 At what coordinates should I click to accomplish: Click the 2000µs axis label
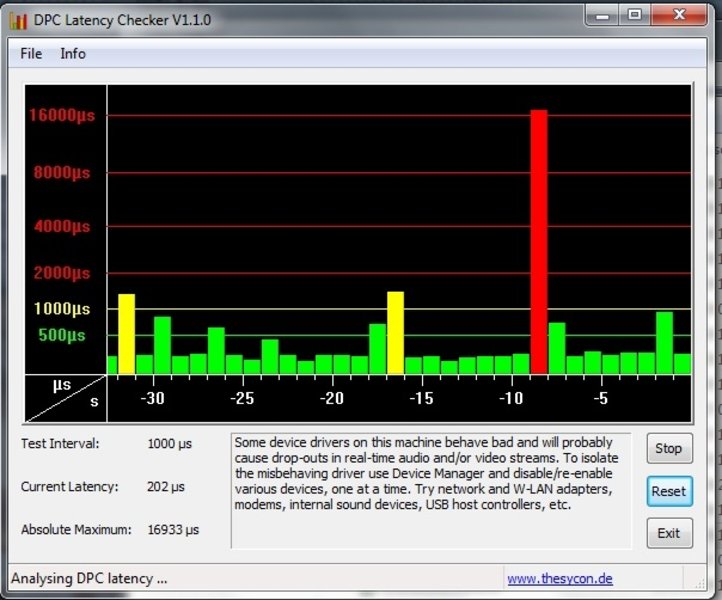tap(62, 273)
